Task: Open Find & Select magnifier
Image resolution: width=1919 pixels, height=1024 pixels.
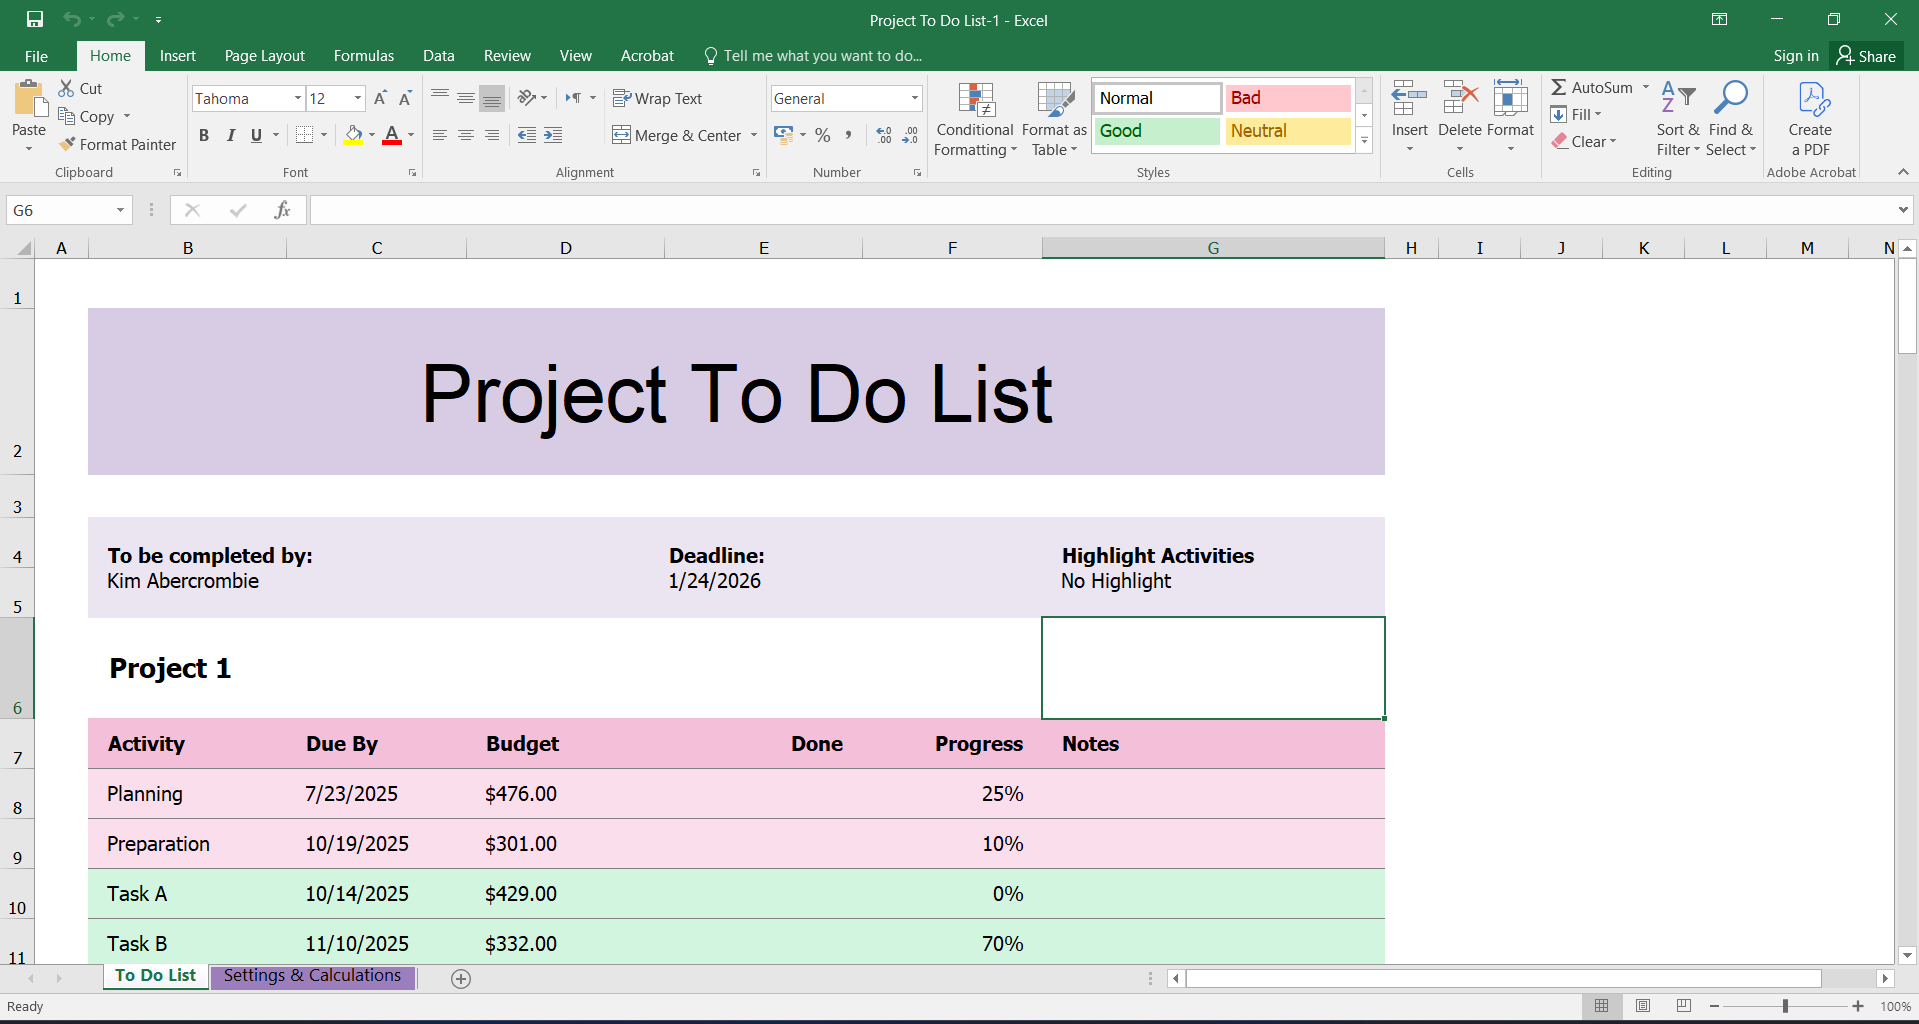Action: 1730,99
